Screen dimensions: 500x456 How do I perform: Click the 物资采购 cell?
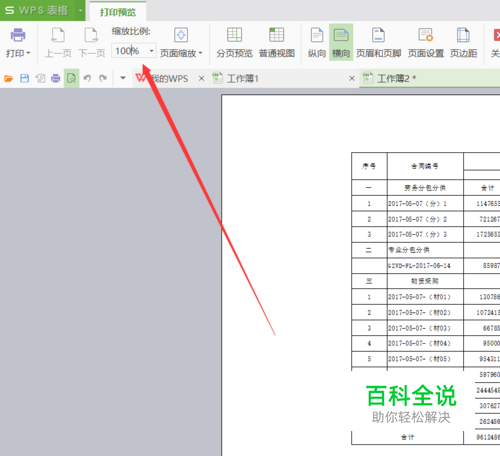click(425, 281)
